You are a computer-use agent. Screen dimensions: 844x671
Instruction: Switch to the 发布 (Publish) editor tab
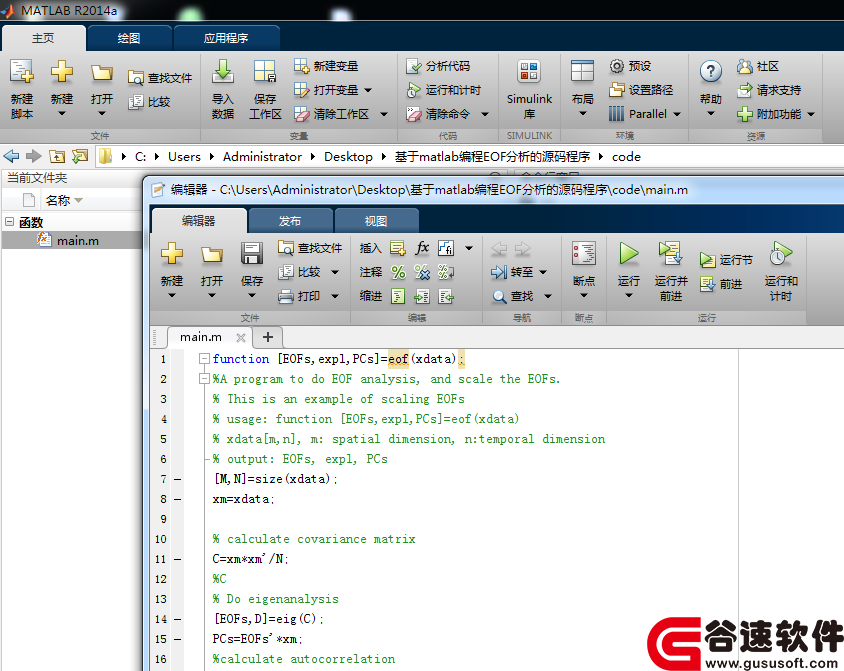[290, 221]
